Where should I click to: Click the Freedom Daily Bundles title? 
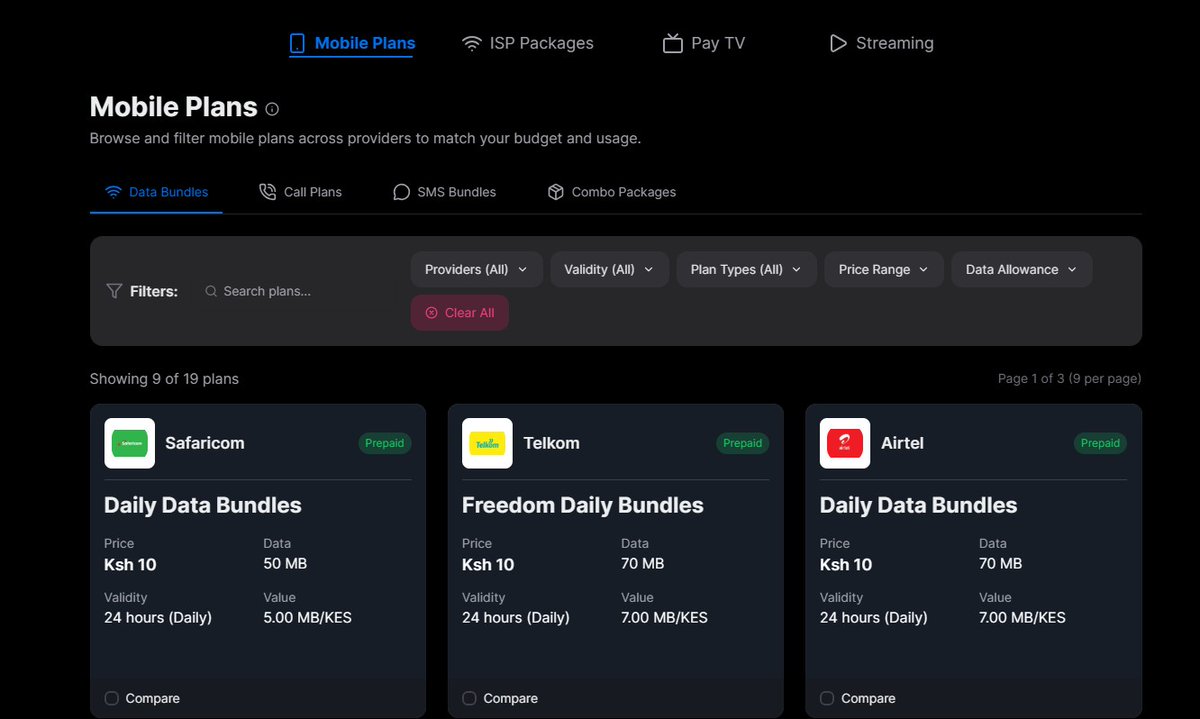point(583,505)
